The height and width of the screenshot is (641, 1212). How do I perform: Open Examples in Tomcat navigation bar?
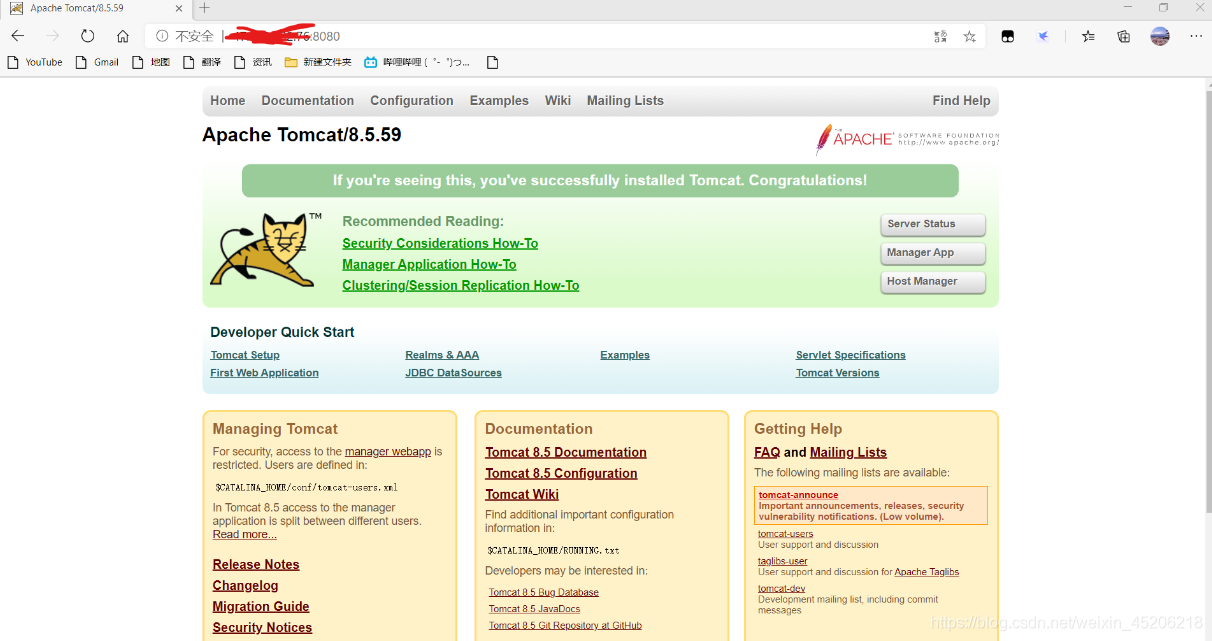tap(499, 101)
